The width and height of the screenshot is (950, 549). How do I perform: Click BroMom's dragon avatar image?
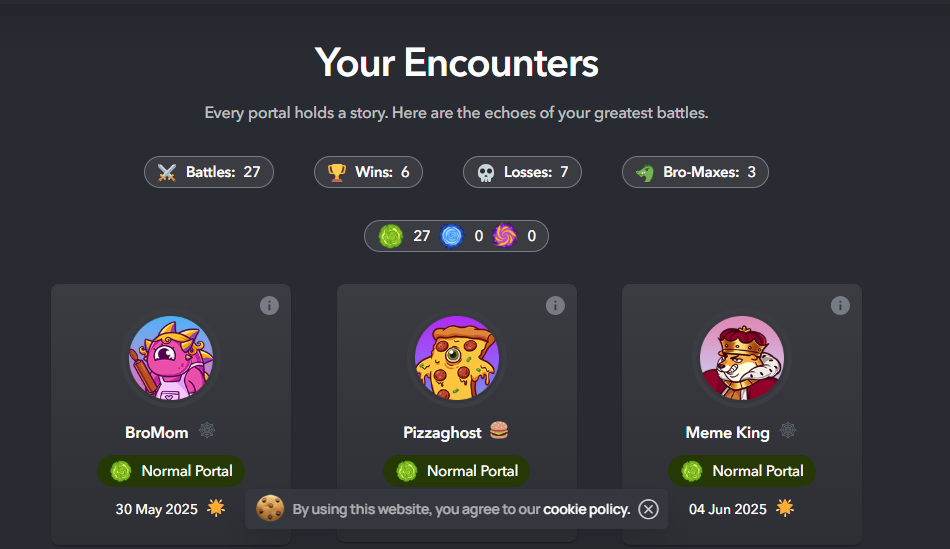point(171,359)
